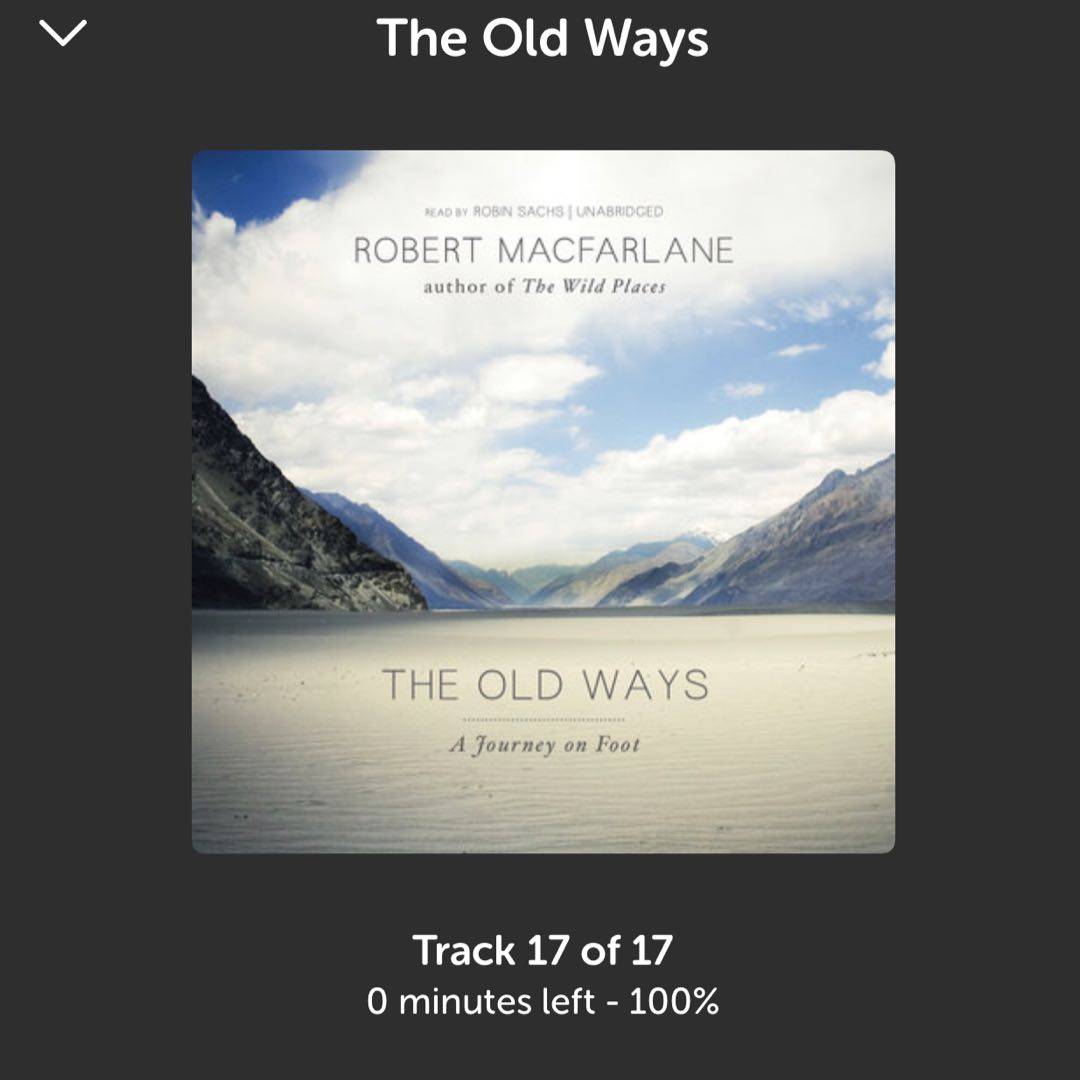
Task: Open the audiobook cover artwork
Action: coord(543,501)
